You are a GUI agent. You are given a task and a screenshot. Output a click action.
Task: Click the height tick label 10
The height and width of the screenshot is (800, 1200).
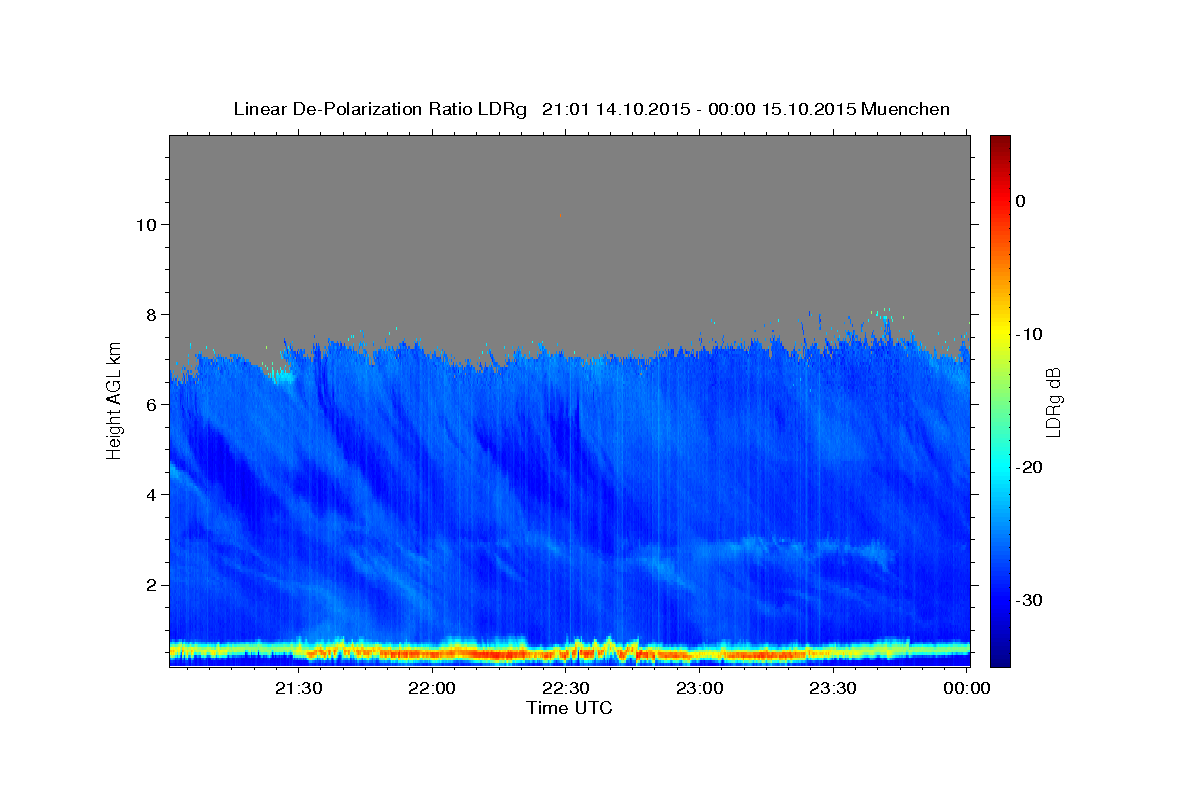(x=146, y=224)
